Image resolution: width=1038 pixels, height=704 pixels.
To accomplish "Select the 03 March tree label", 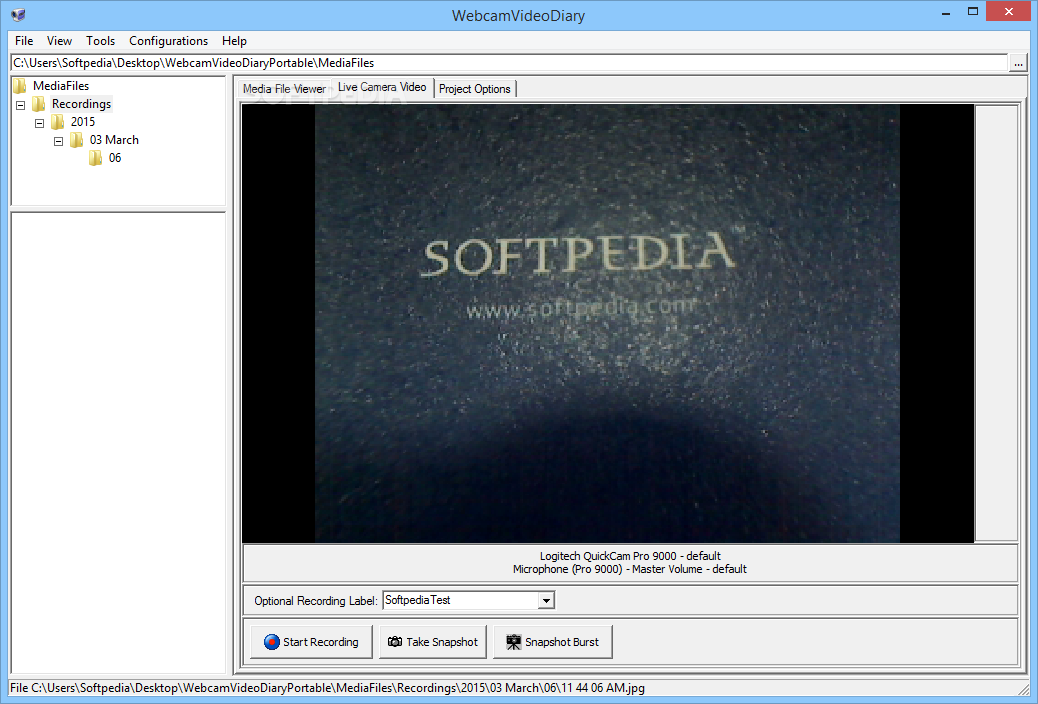I will [x=115, y=140].
